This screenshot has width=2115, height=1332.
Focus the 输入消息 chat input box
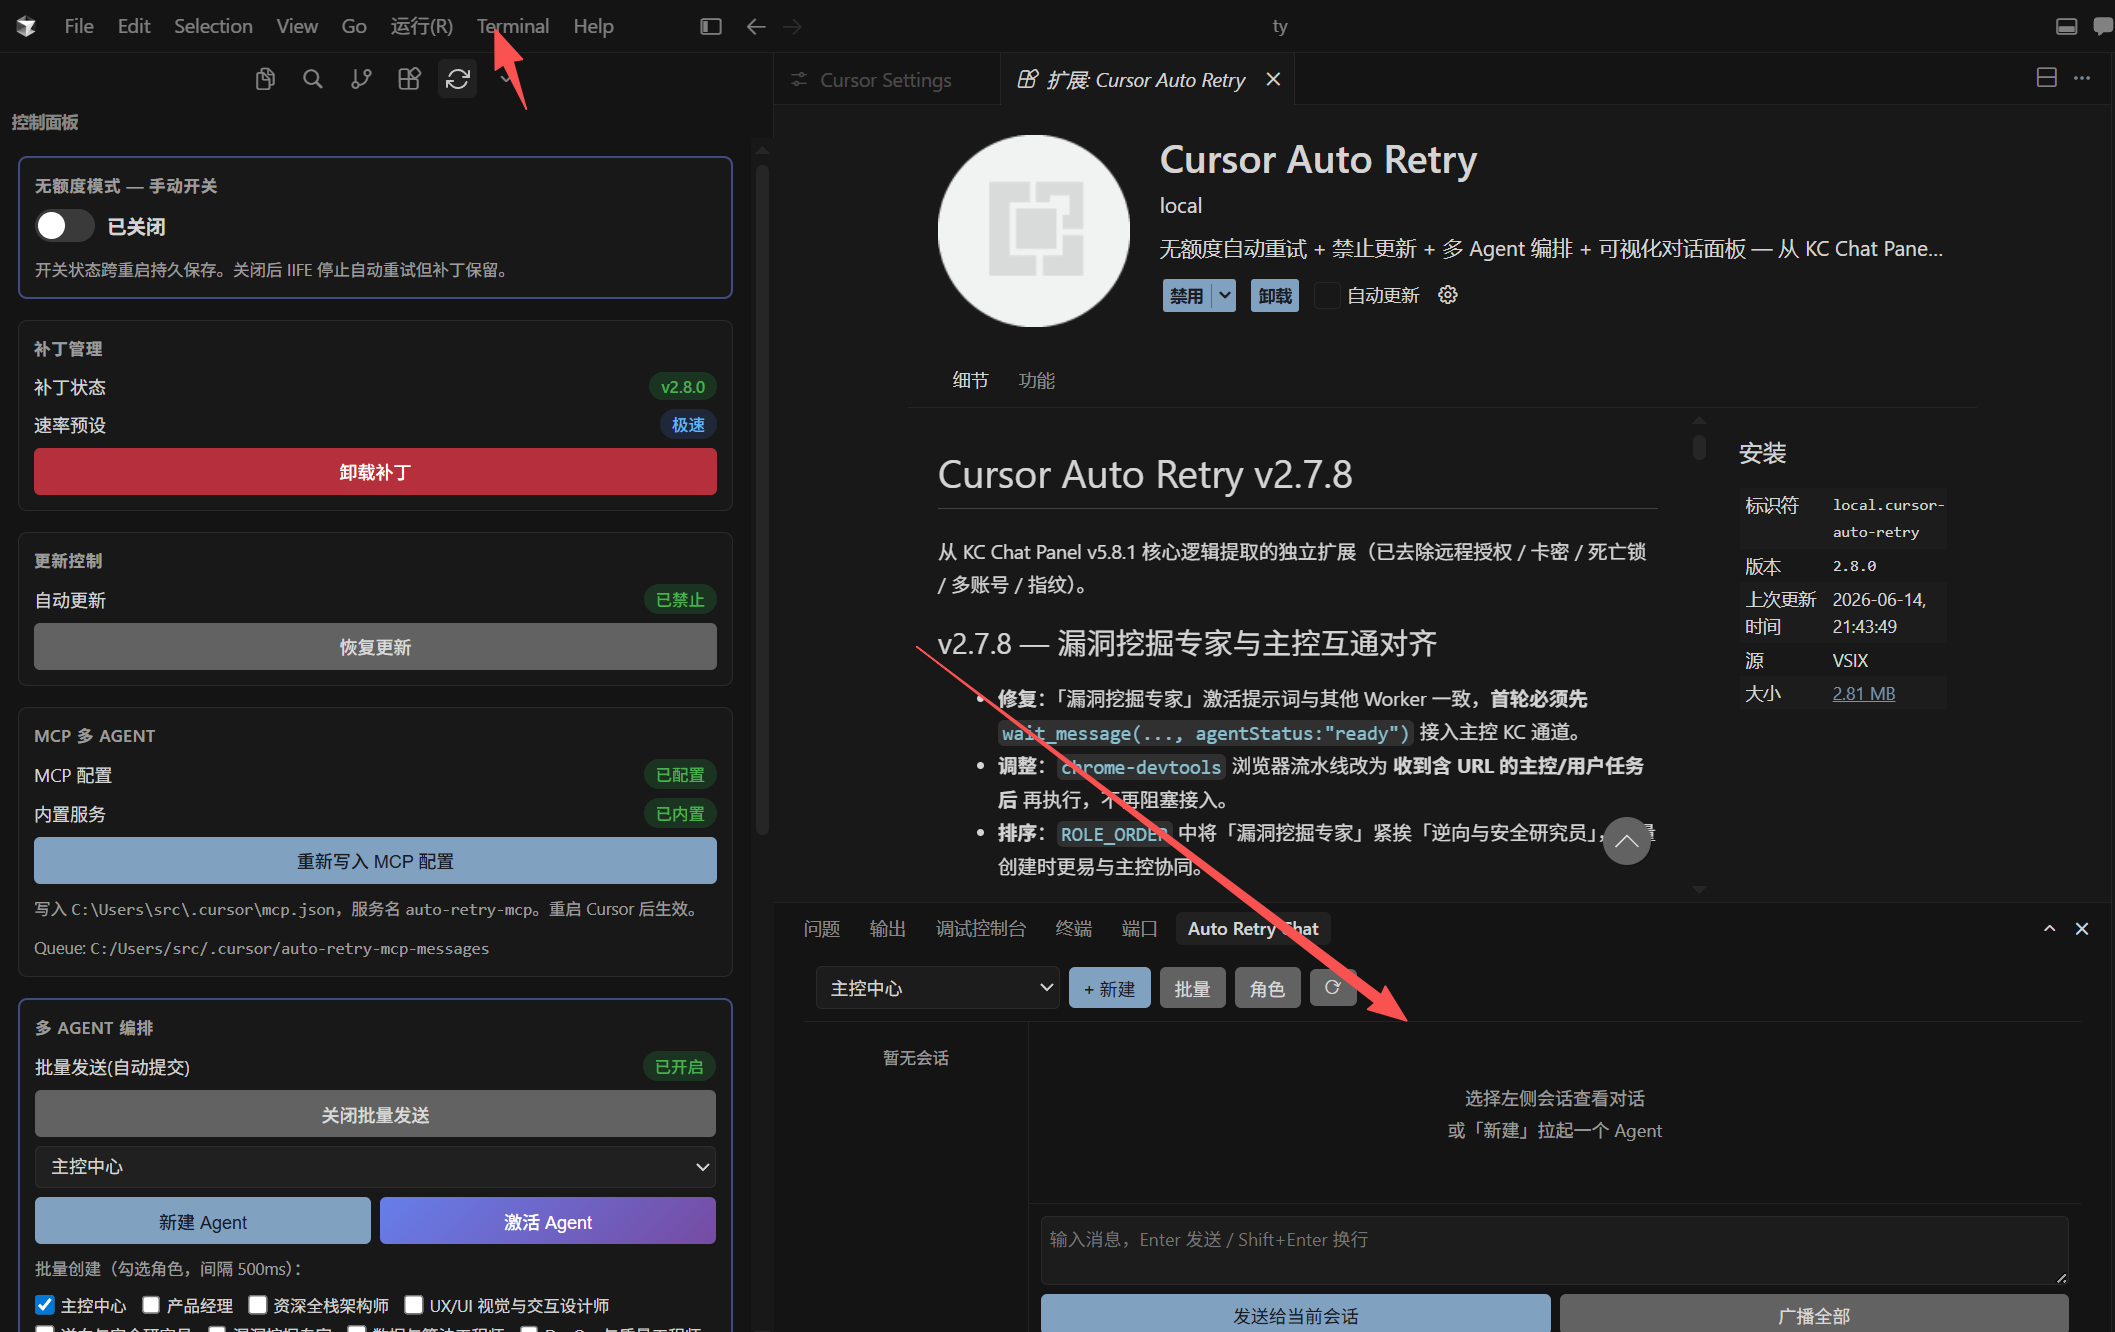click(1555, 1250)
